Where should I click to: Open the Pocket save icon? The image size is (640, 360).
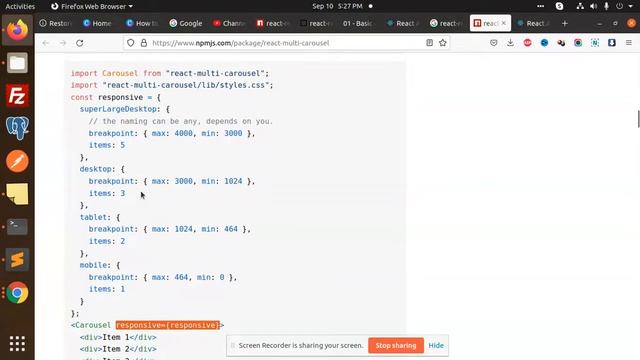[x=493, y=42]
